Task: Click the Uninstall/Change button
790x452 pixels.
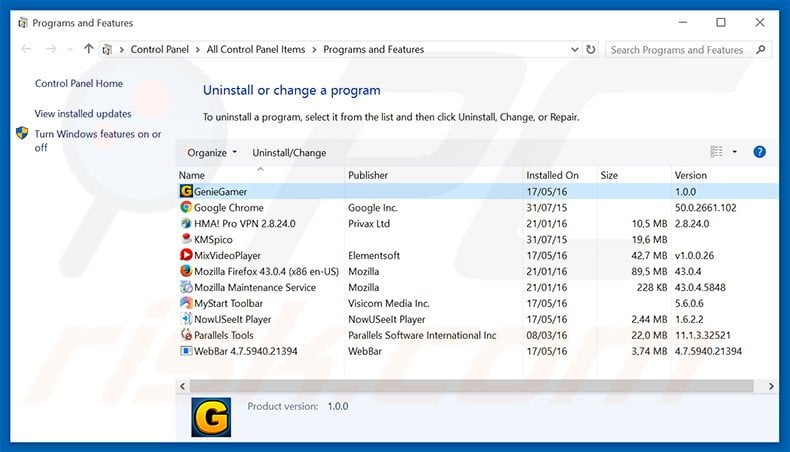Action: tap(289, 153)
